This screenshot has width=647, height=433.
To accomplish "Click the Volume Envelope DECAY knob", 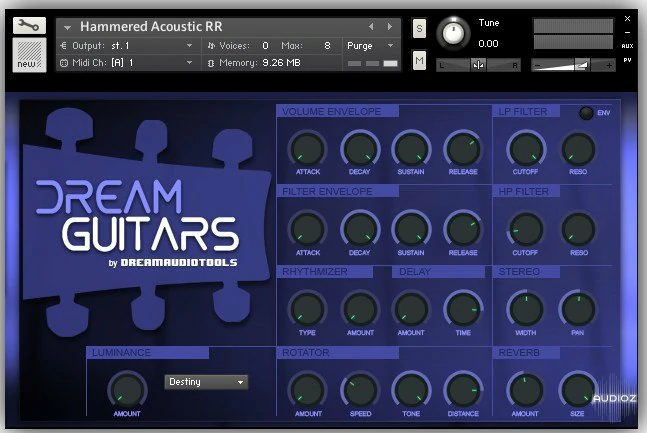I will pos(360,149).
